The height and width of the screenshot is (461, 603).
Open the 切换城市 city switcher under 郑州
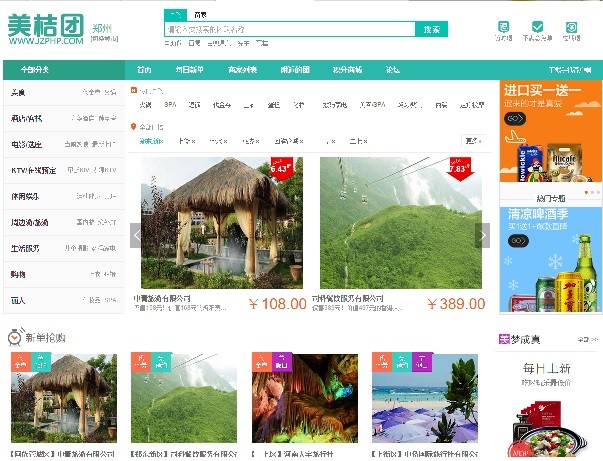click(x=104, y=38)
